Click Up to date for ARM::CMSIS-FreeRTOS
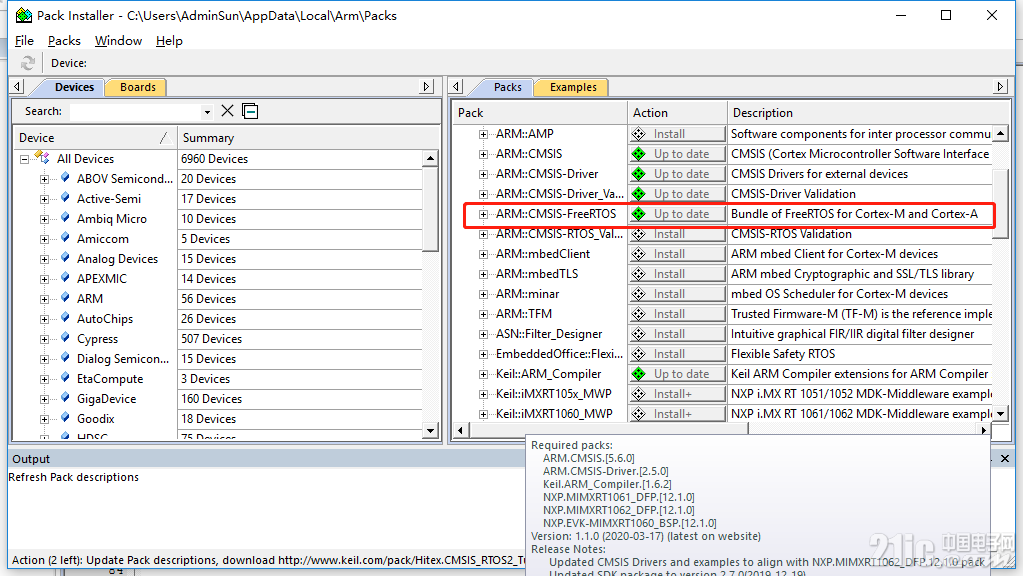Image resolution: width=1023 pixels, height=576 pixels. click(x=677, y=214)
